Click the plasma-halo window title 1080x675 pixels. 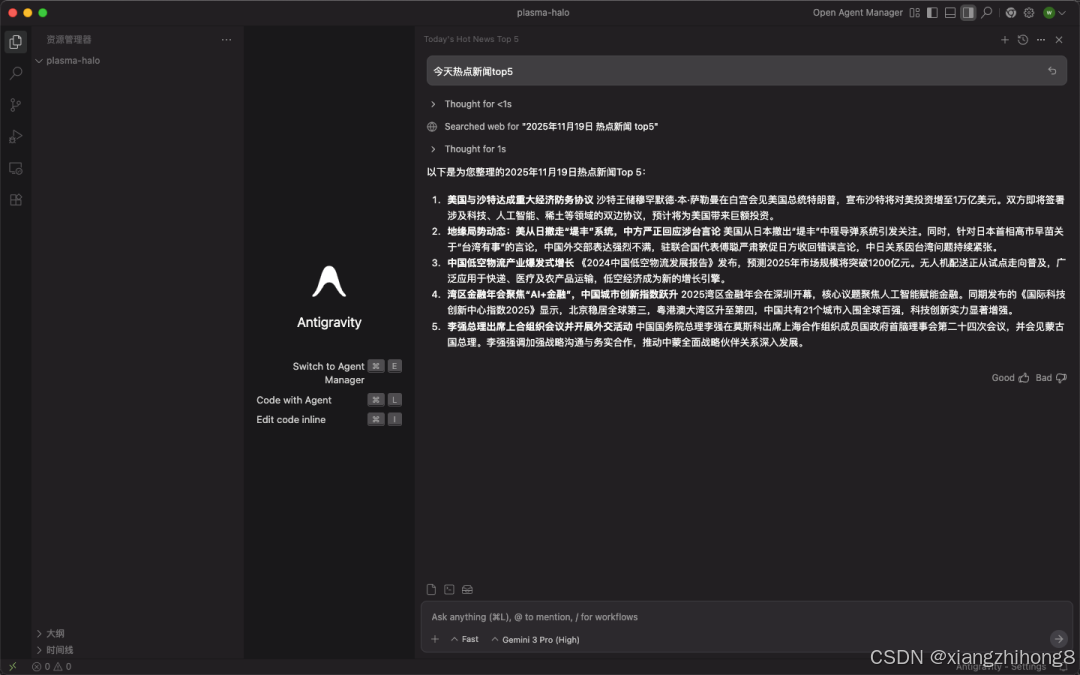coord(543,12)
